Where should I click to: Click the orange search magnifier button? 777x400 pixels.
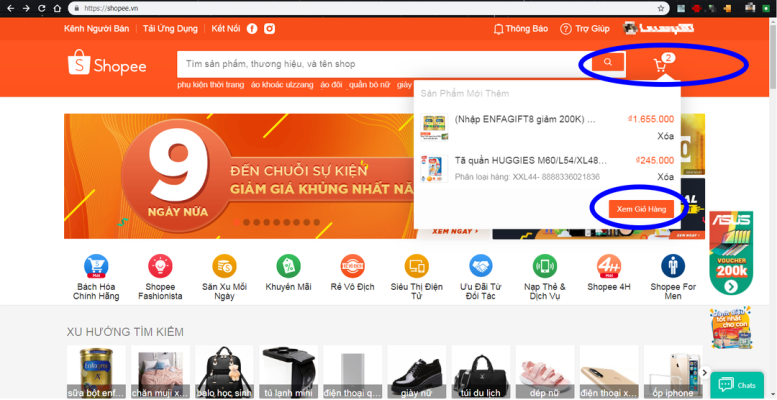tap(608, 62)
